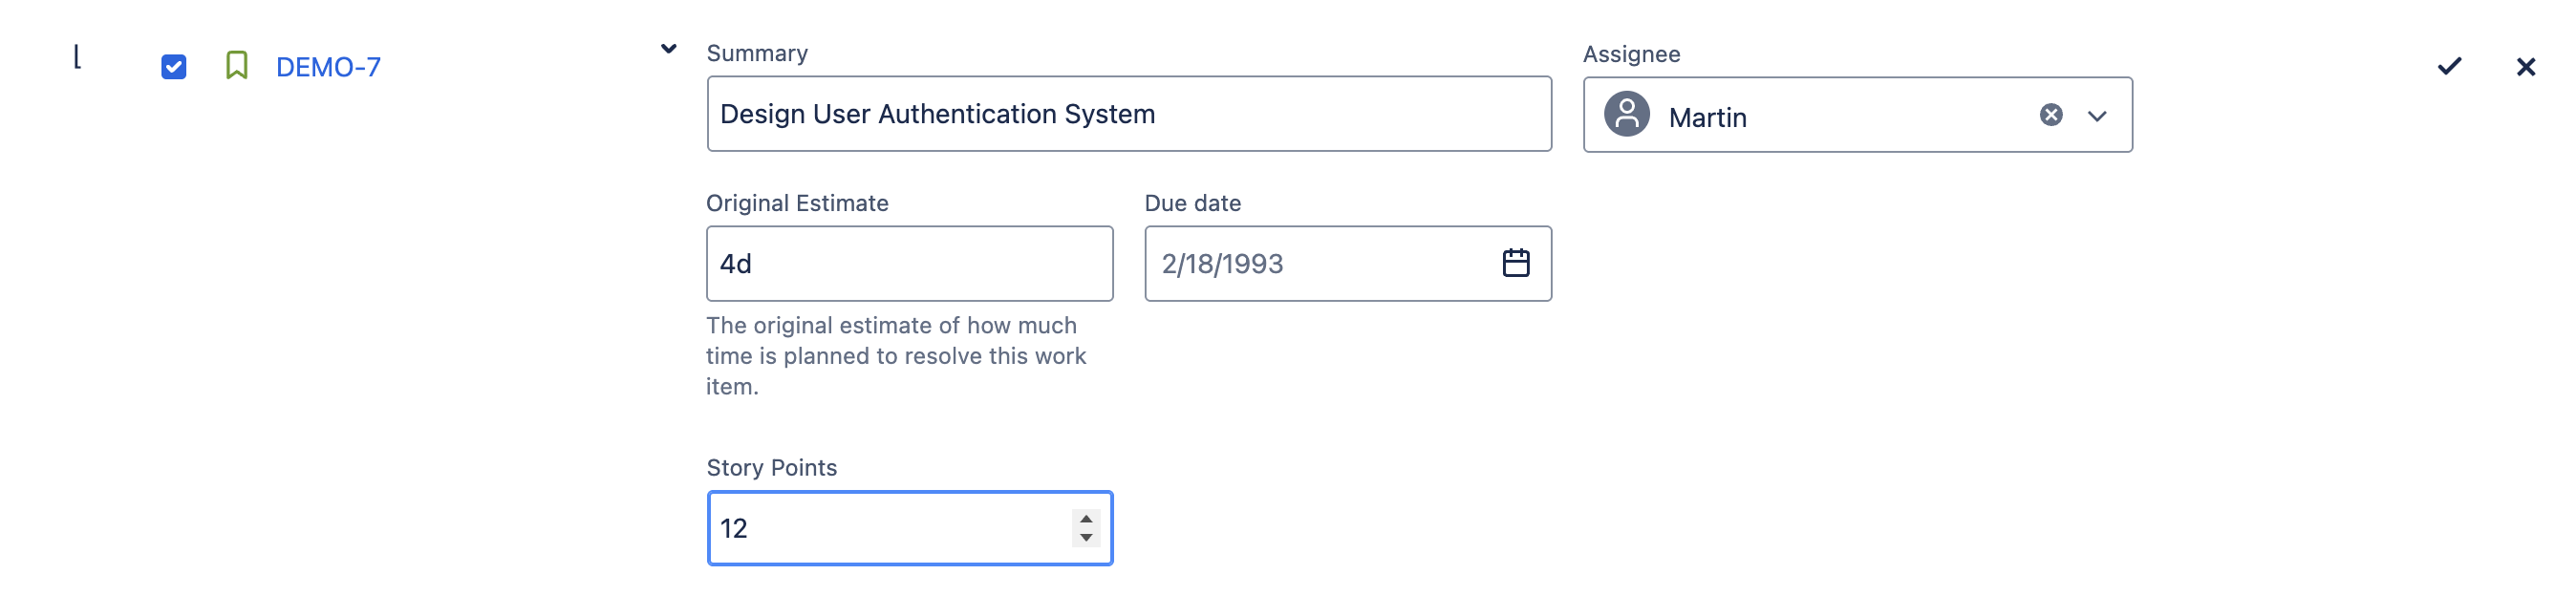Focus the Original Estimate field
Image resolution: width=2576 pixels, height=596 pixels.
(908, 264)
